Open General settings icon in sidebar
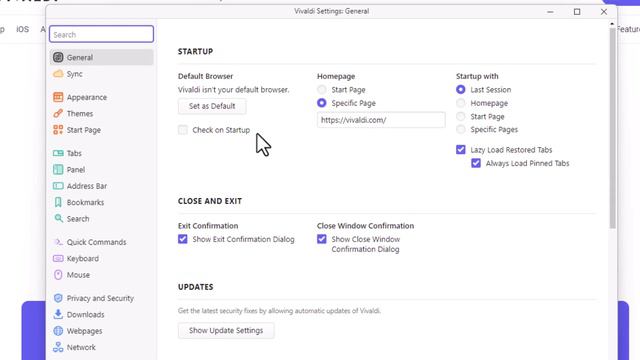 [58, 58]
